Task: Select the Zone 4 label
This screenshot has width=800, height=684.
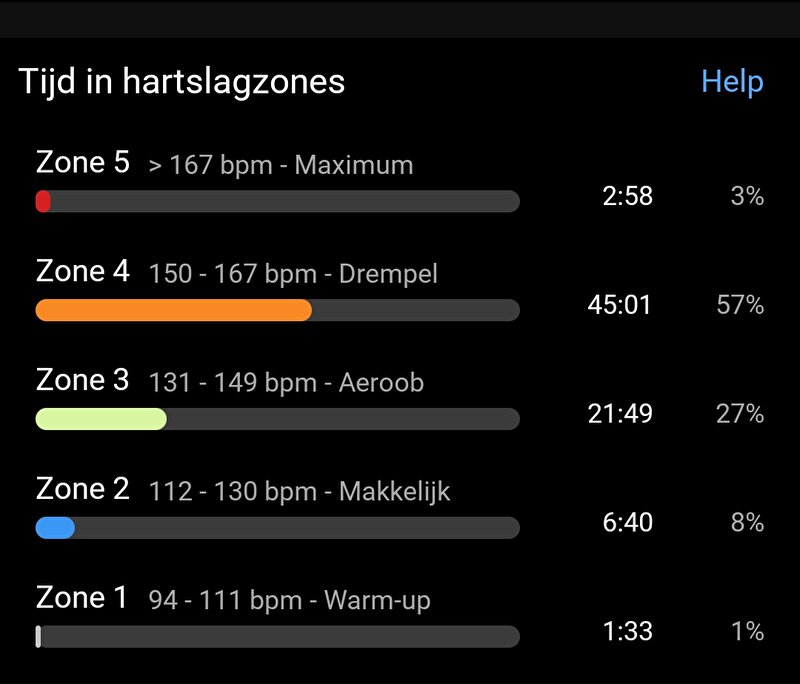Action: click(x=83, y=271)
